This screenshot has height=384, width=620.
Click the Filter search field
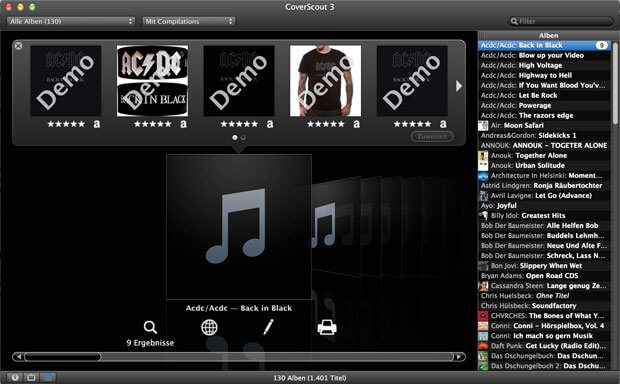pyautogui.click(x=560, y=21)
